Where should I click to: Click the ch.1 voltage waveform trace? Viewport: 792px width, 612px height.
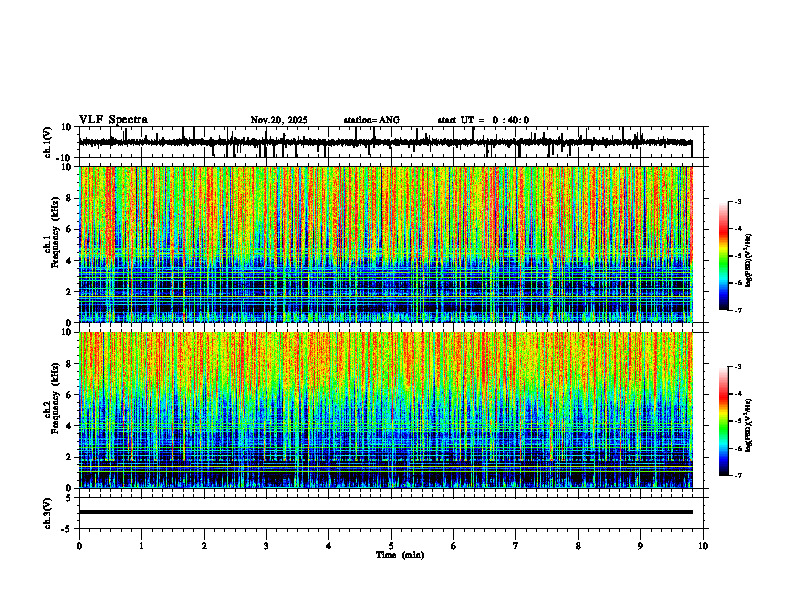385,143
